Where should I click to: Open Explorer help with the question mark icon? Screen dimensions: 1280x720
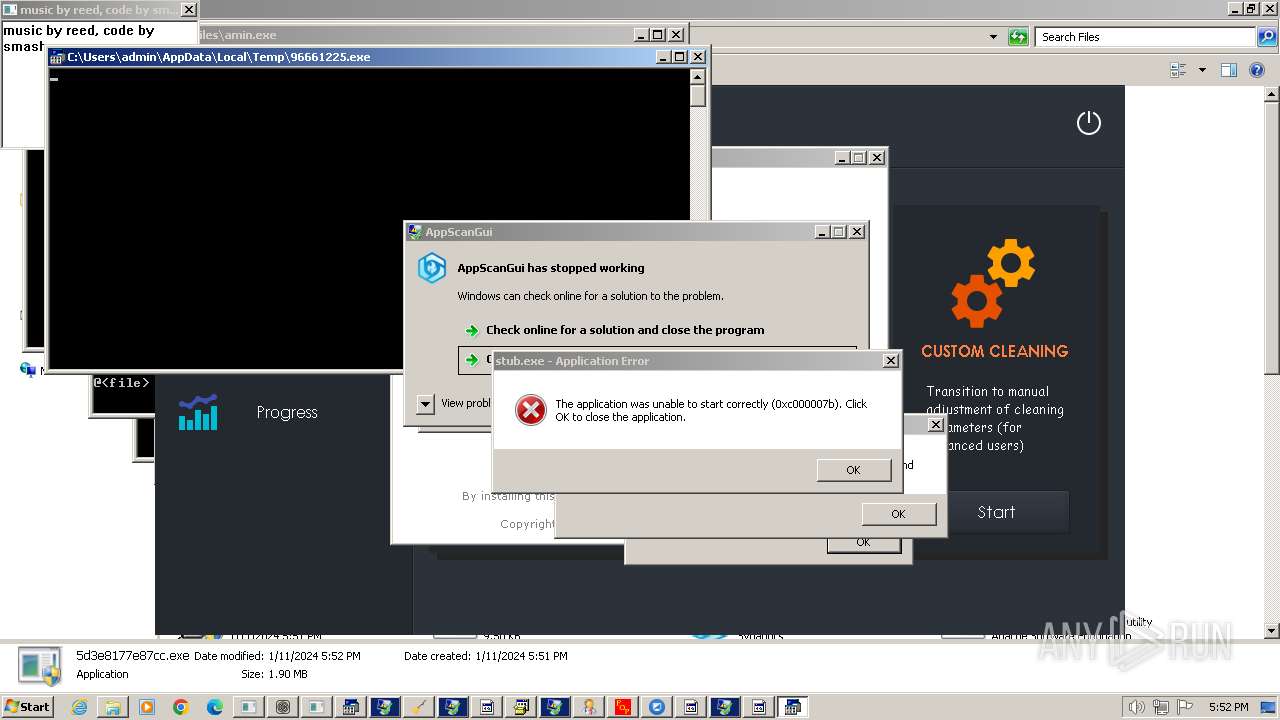[1257, 70]
